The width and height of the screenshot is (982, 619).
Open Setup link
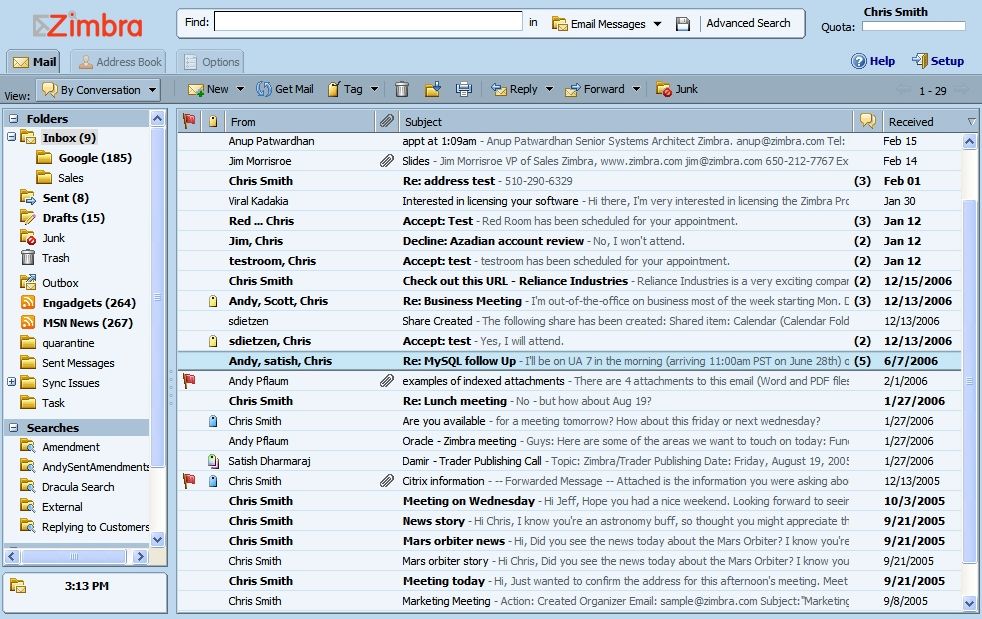(938, 61)
